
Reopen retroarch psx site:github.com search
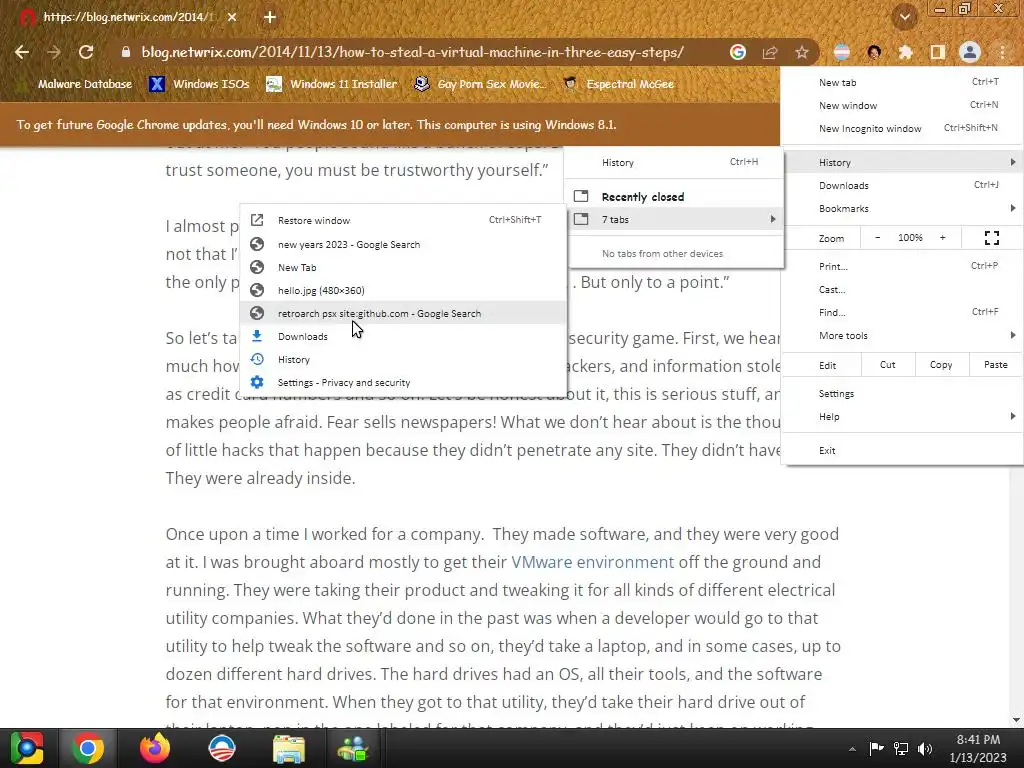(403, 313)
